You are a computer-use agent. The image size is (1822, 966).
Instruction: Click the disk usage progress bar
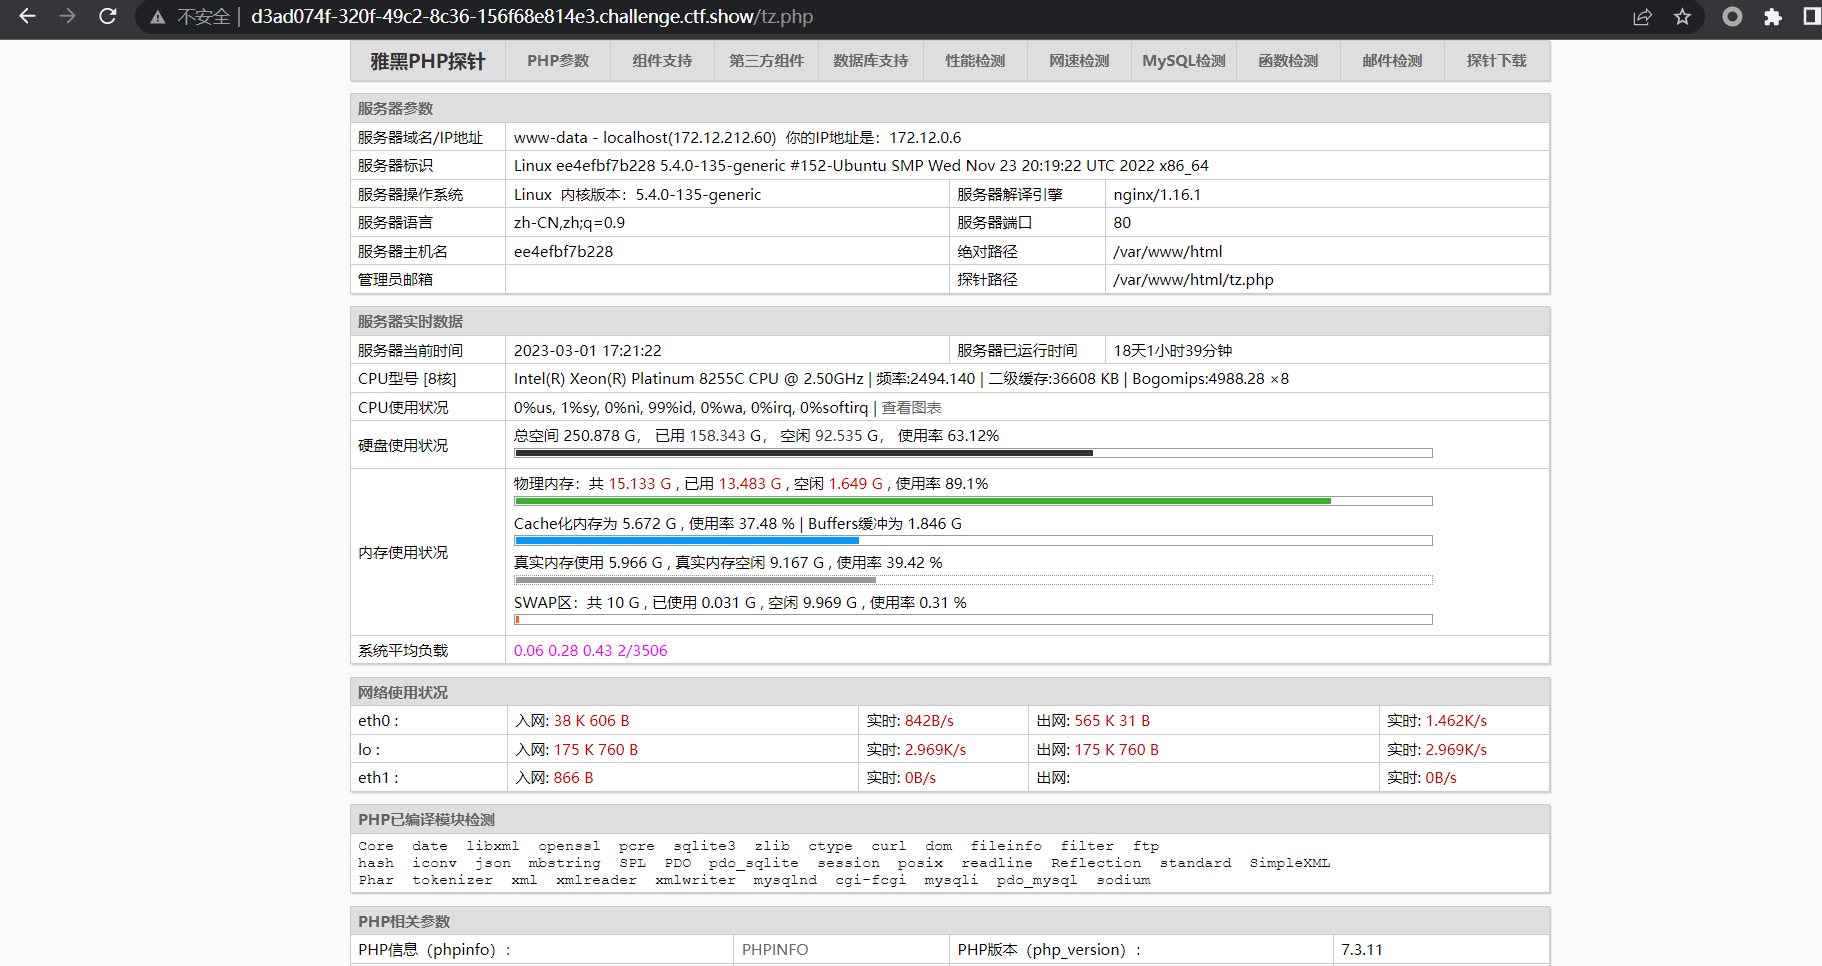[x=973, y=453]
